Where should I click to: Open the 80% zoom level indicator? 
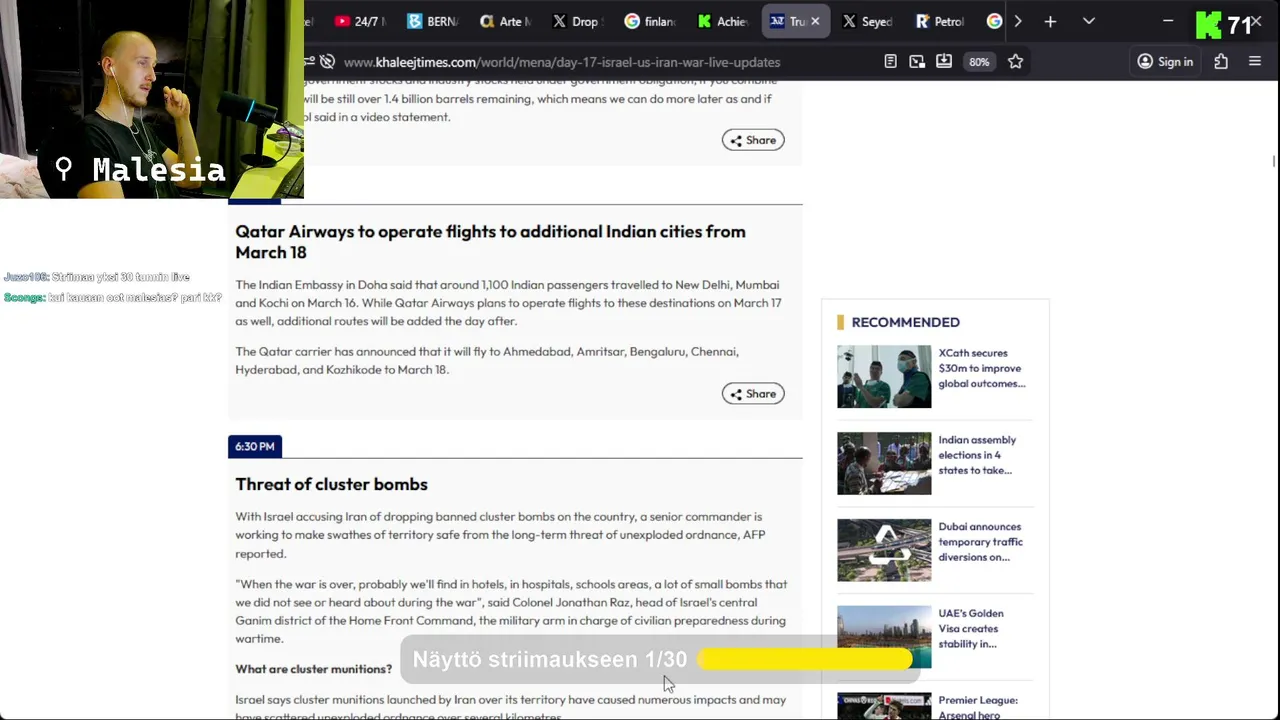pyautogui.click(x=979, y=62)
